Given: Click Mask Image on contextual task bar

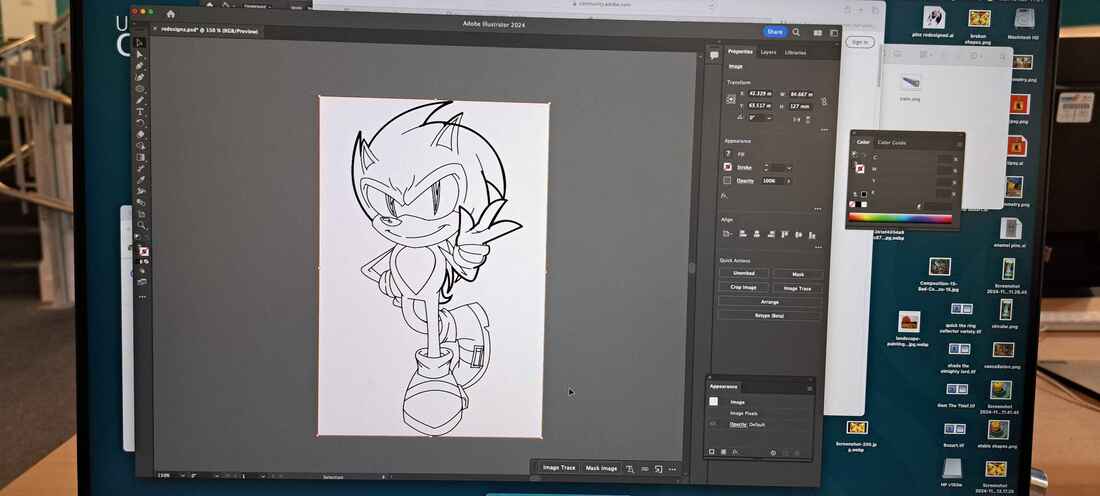Looking at the screenshot, I should point(602,468).
